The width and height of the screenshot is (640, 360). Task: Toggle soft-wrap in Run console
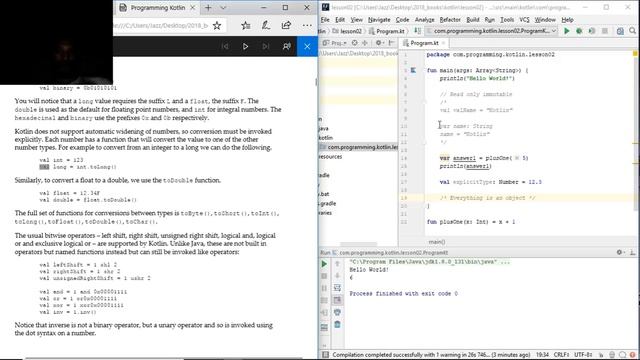[x=337, y=288]
